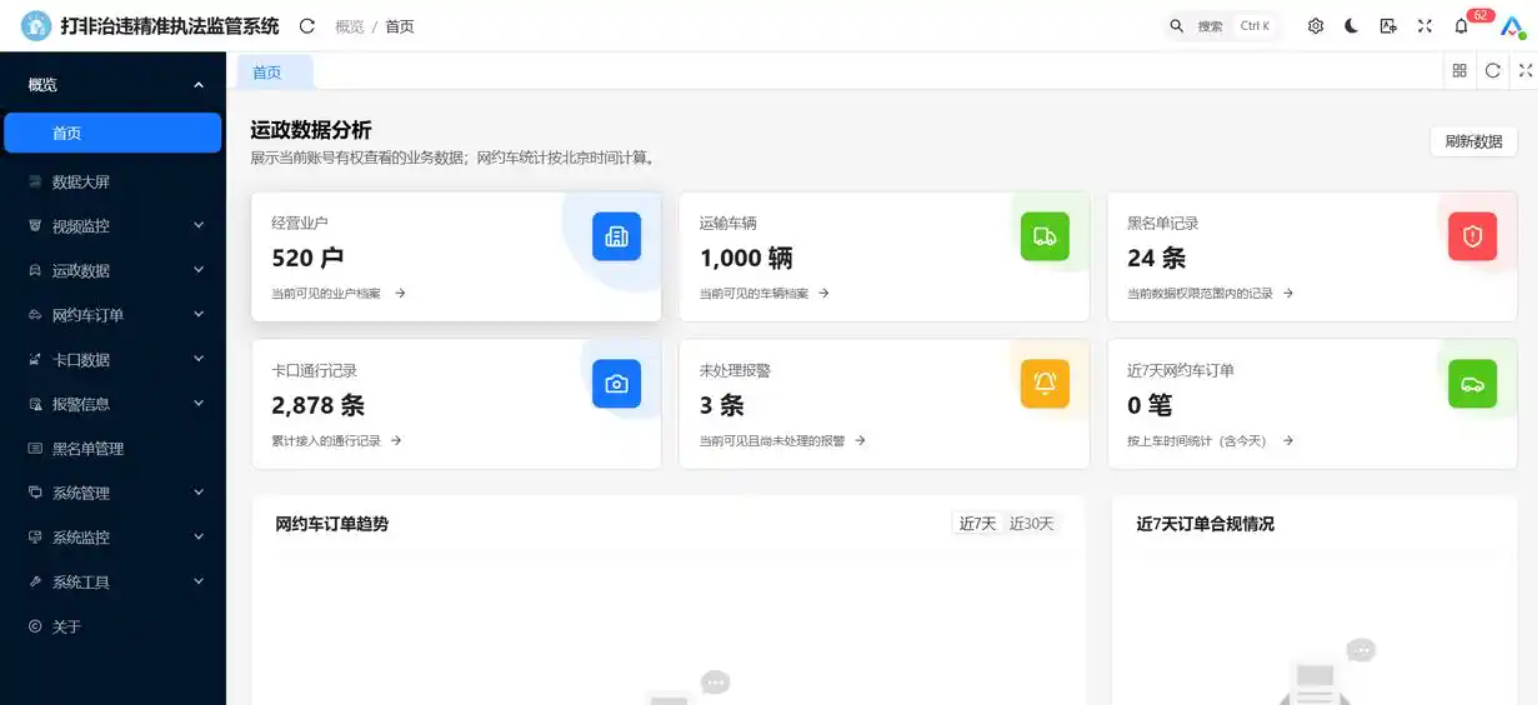
Task: Click the 刷新数据 button
Action: click(1474, 141)
